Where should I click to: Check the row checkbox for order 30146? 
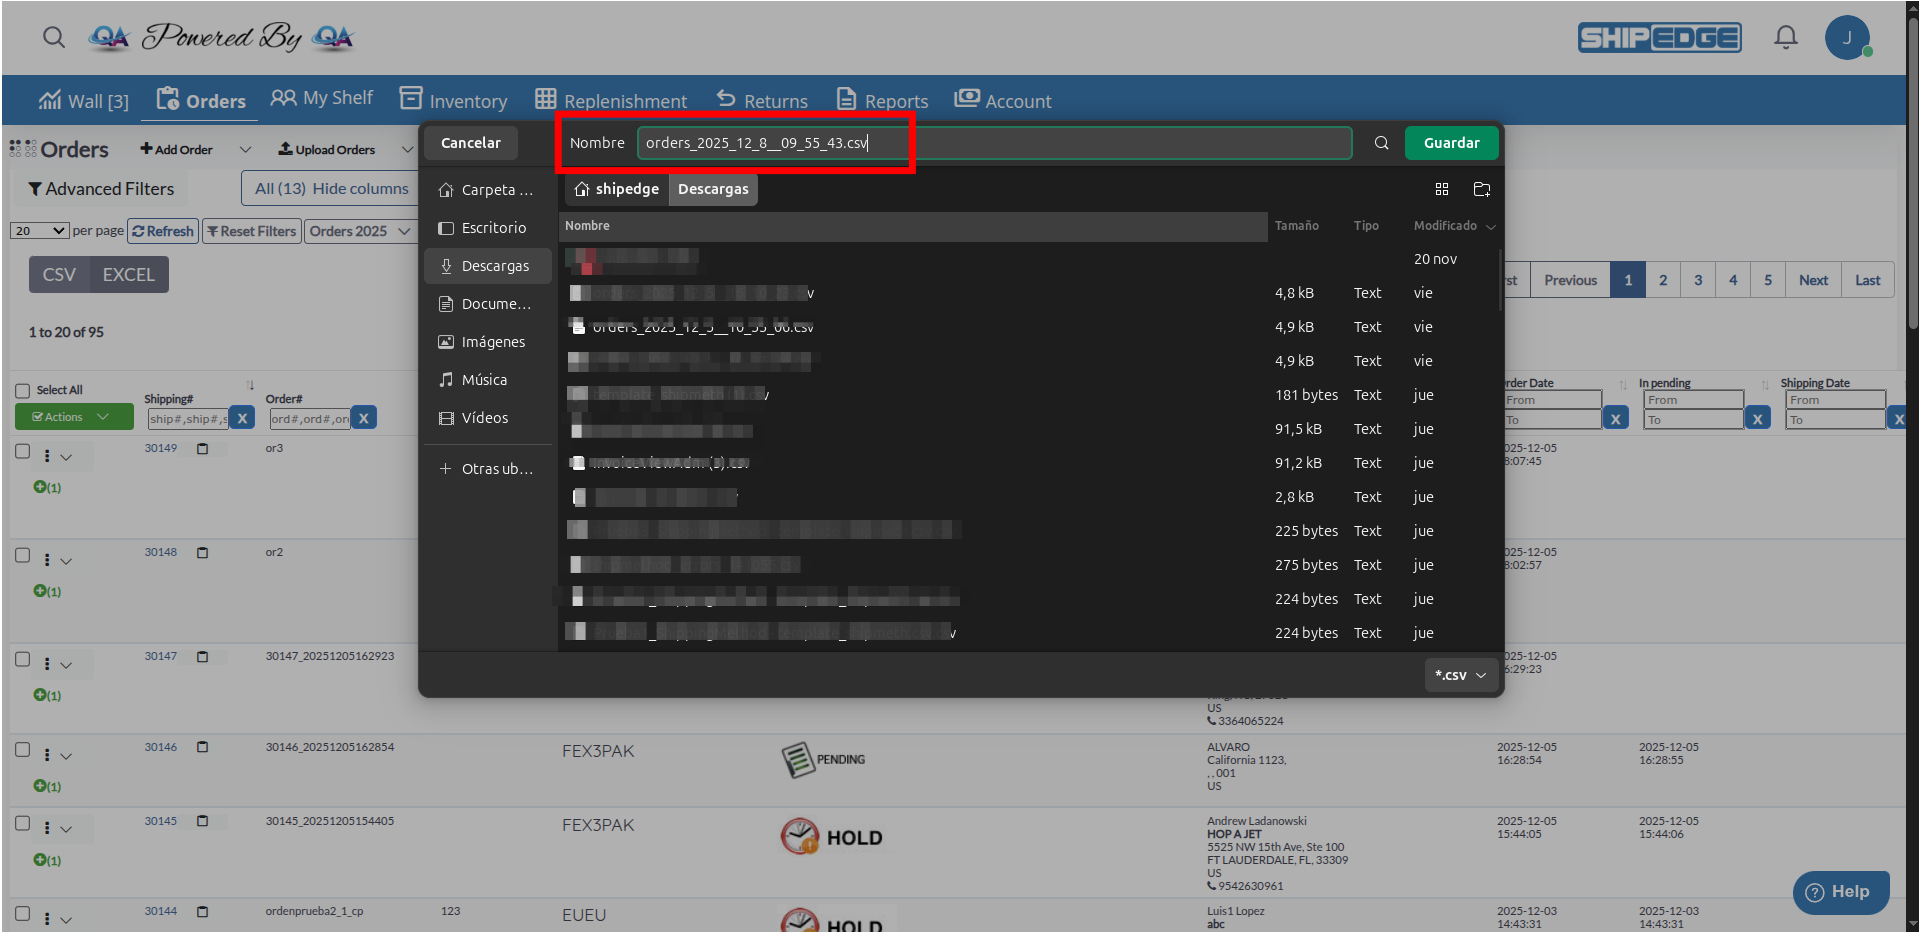click(x=22, y=747)
